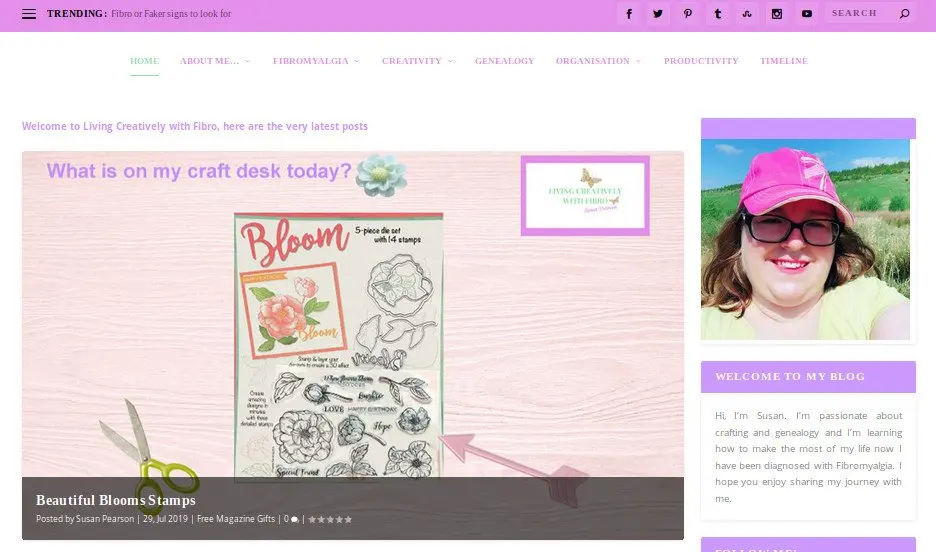Click the post date 29, Jul 2019
Viewport: 936px width, 552px height.
click(x=165, y=519)
